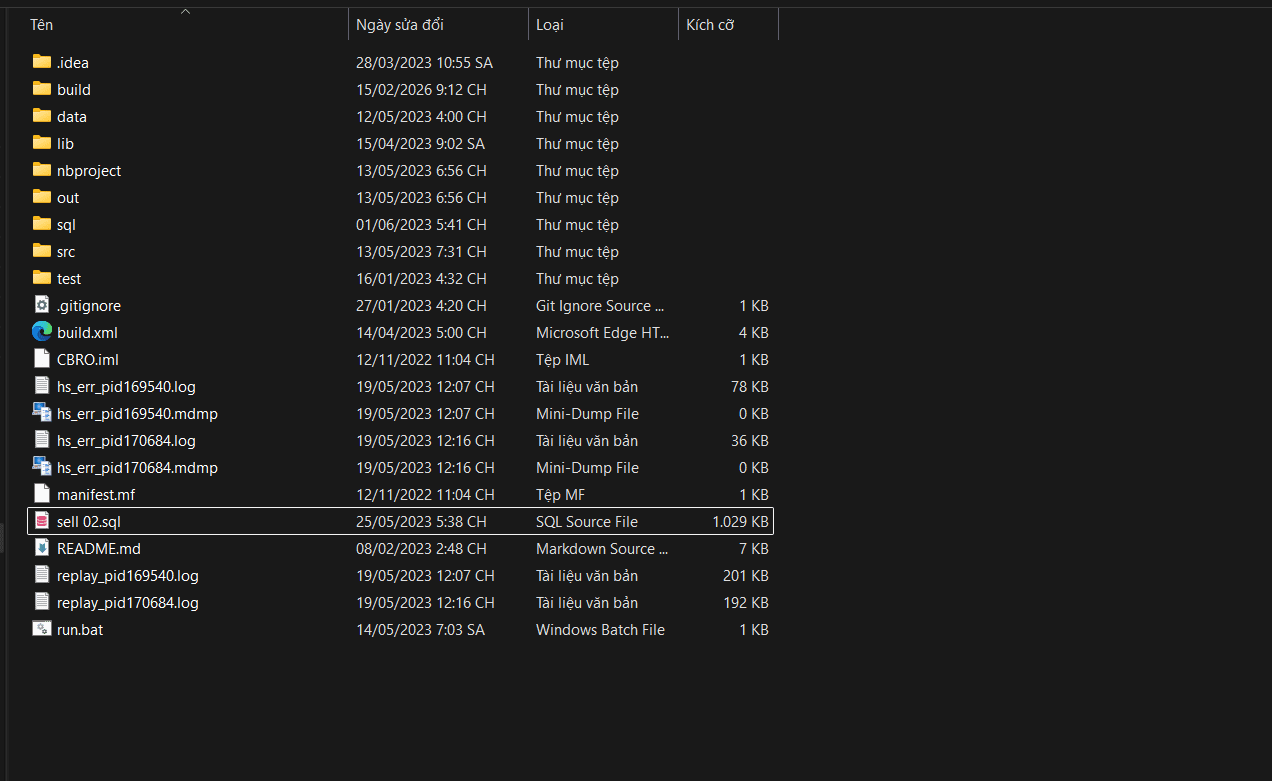This screenshot has width=1272, height=781.
Task: Select the README.md markdown file icon
Action: click(41, 548)
